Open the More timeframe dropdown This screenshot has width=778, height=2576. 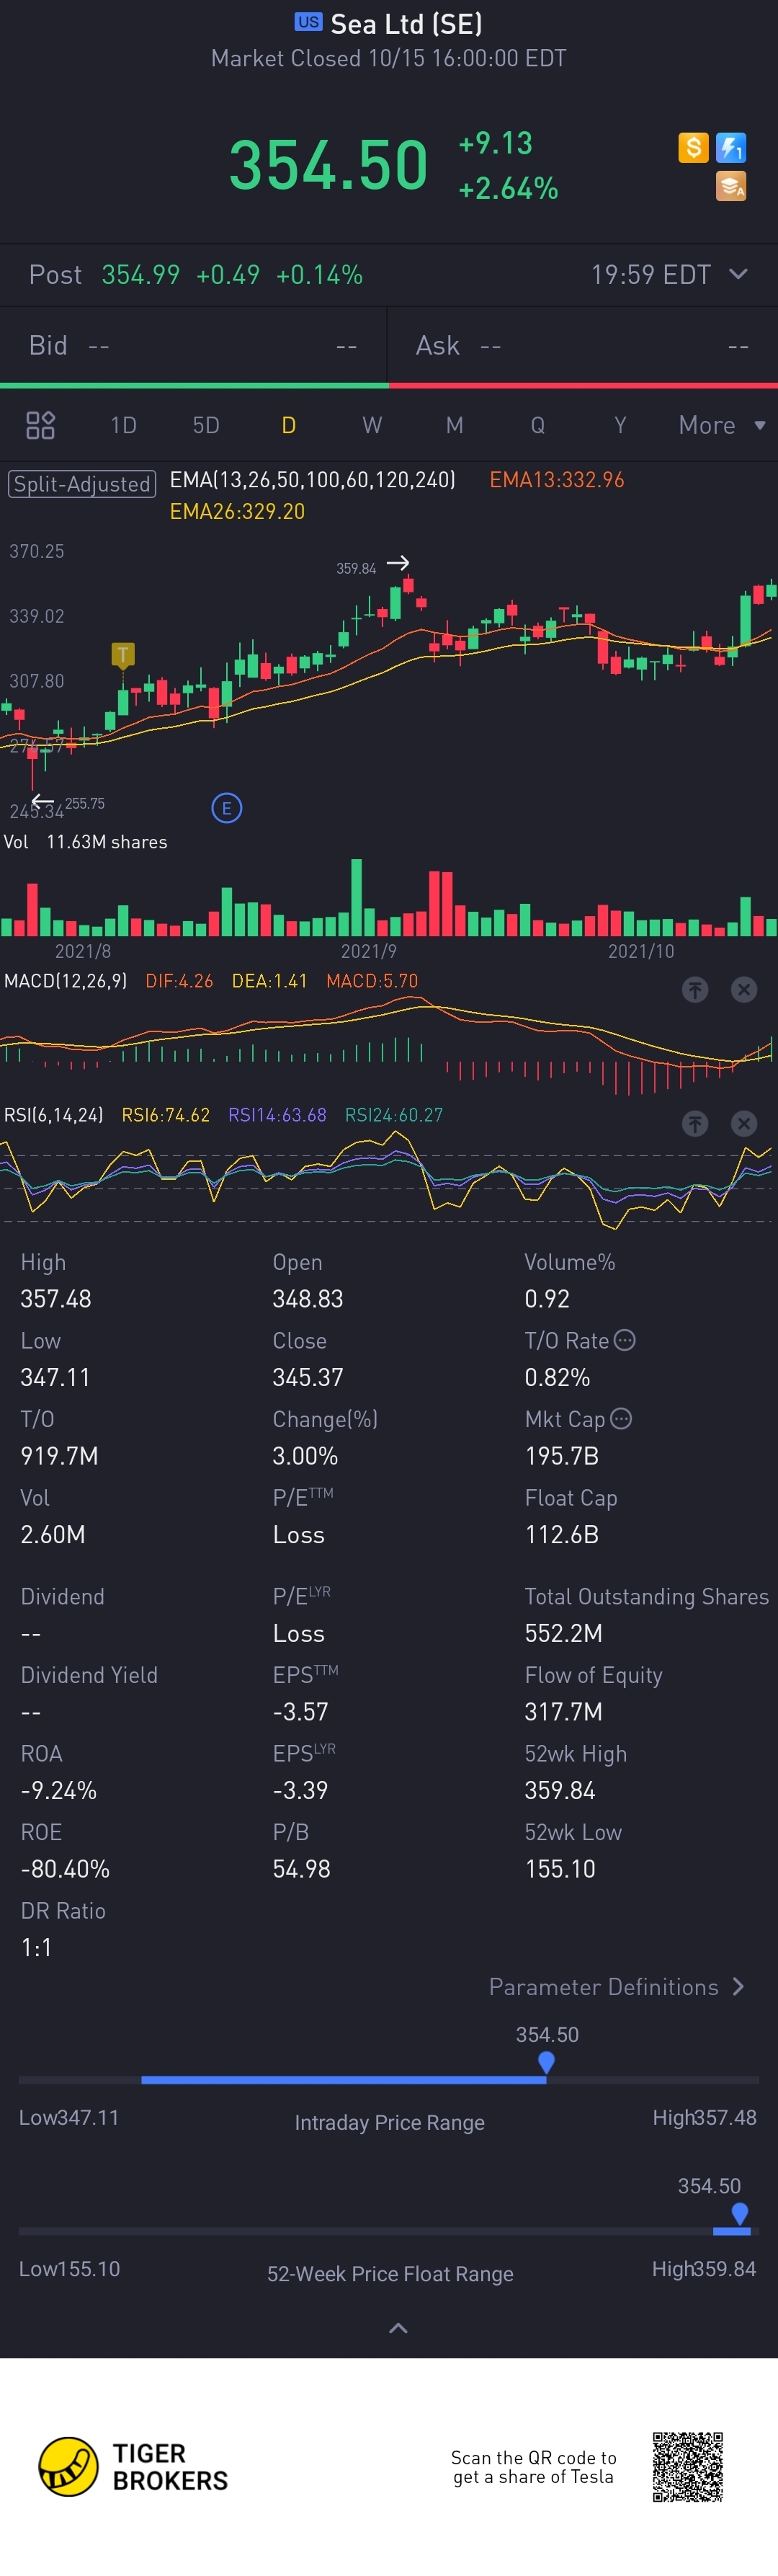tap(722, 425)
